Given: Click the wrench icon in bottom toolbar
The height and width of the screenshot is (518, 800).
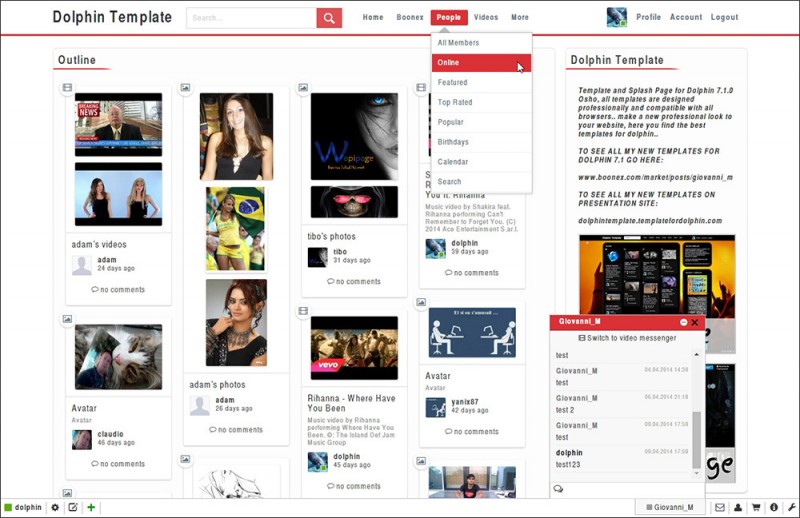Looking at the screenshot, I should pos(792,507).
